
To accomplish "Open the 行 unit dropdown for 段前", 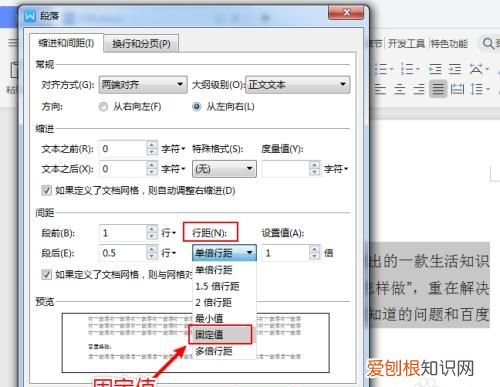I will tap(168, 233).
